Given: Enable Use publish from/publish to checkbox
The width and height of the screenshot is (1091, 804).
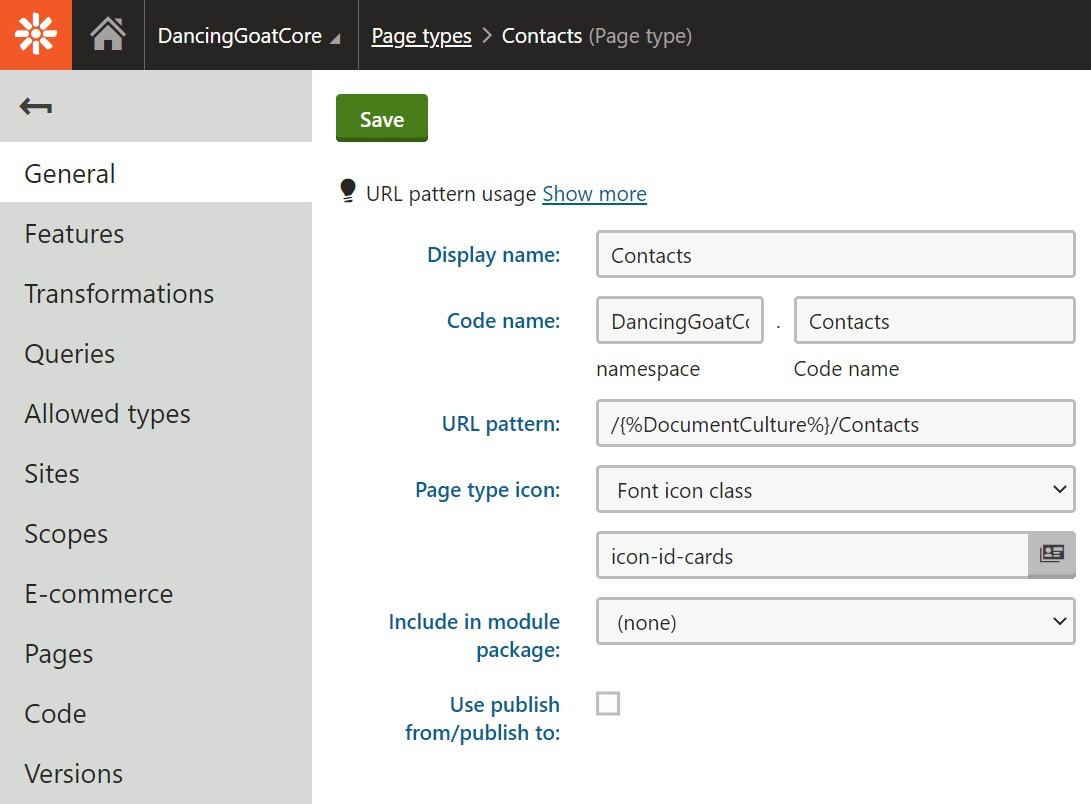Looking at the screenshot, I should [608, 703].
